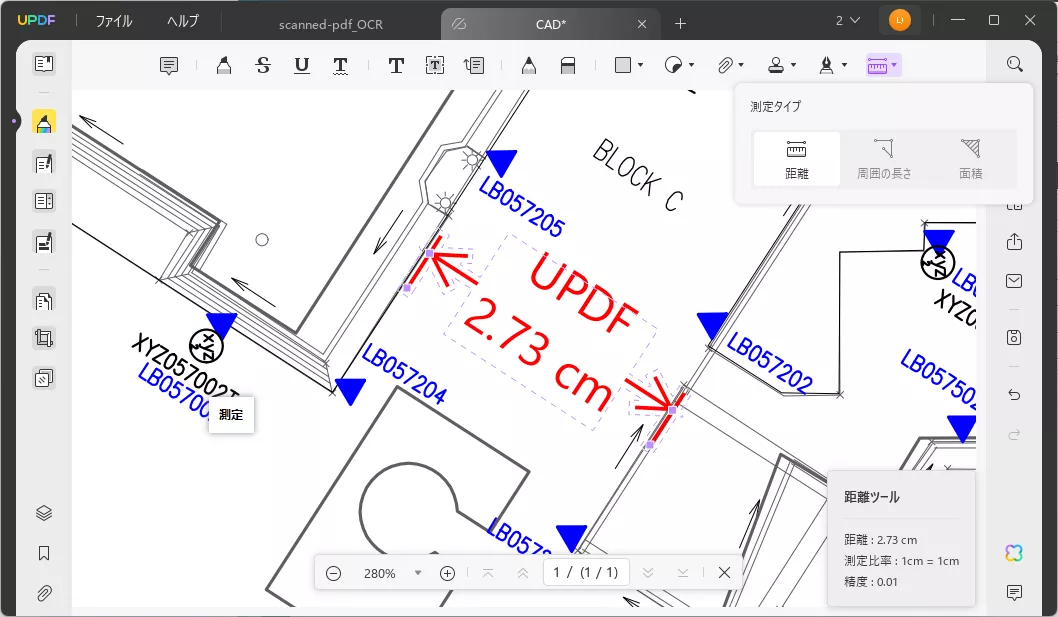Select the eraser tool

[568, 65]
